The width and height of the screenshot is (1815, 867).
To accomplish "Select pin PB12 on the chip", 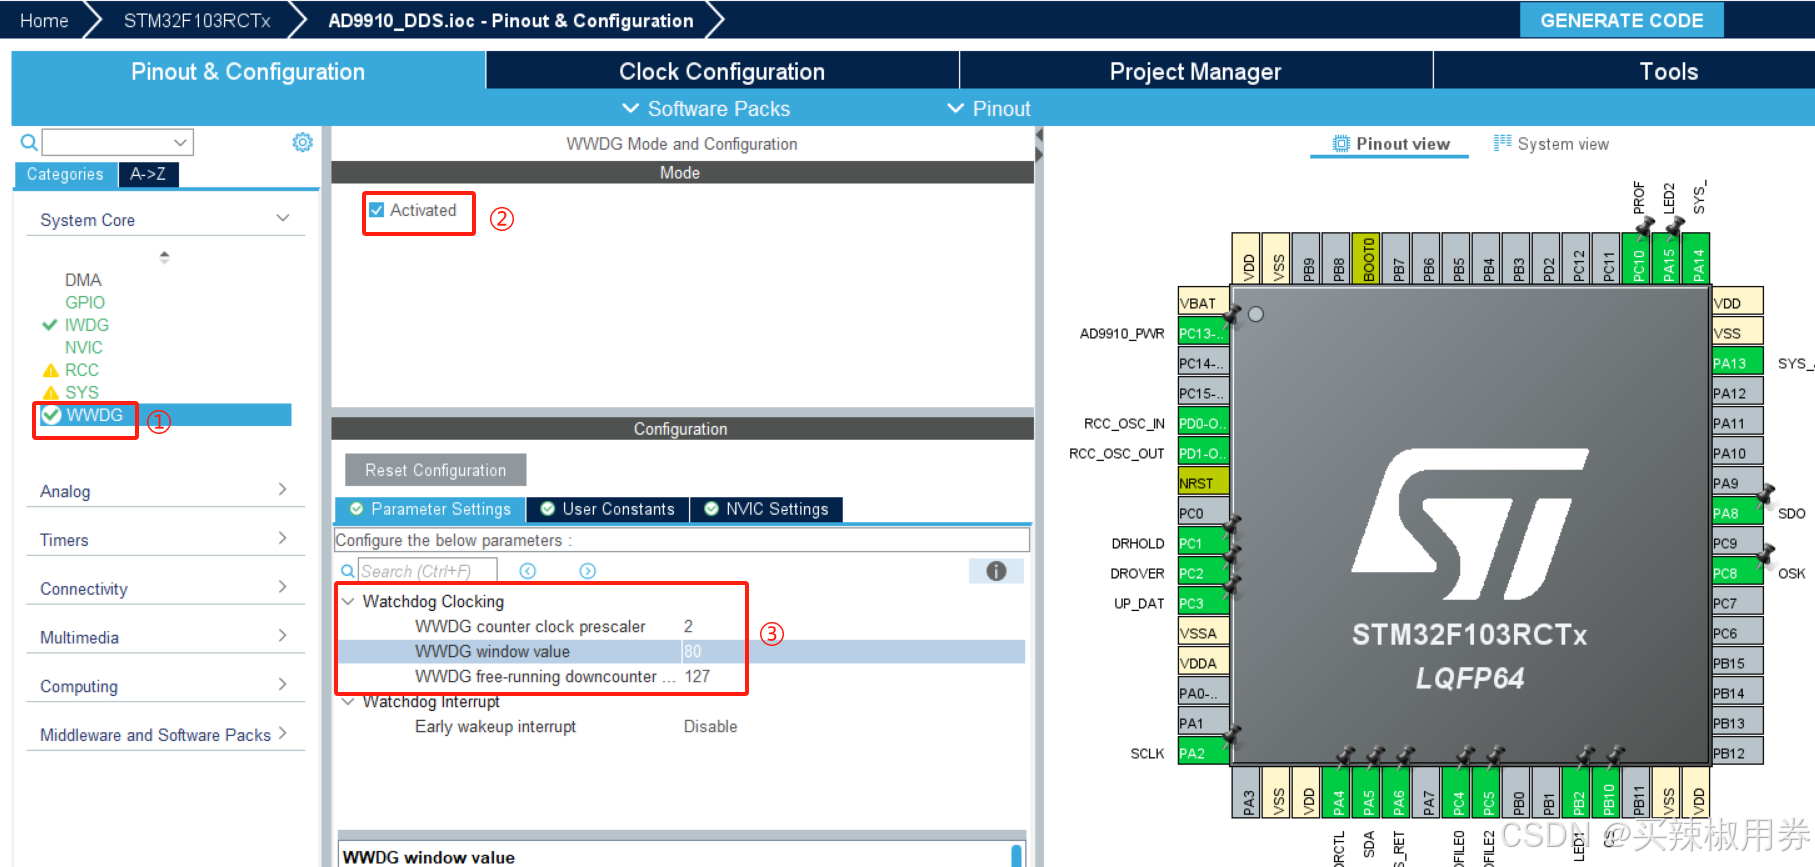I will (1737, 753).
